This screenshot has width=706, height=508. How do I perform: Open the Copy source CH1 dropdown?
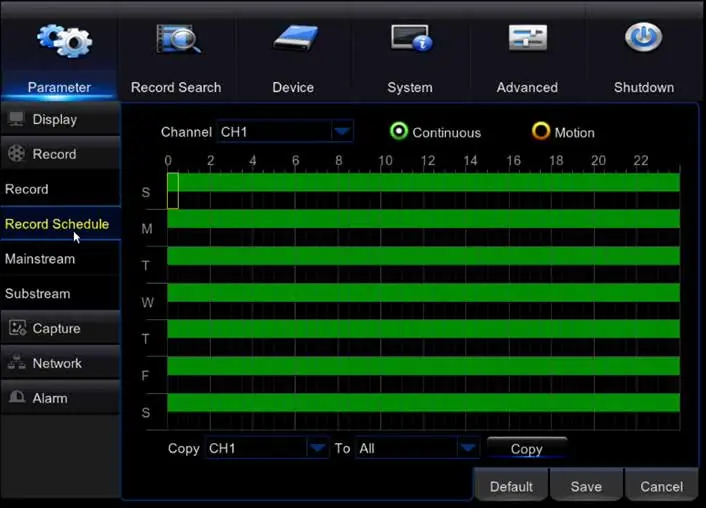click(267, 448)
